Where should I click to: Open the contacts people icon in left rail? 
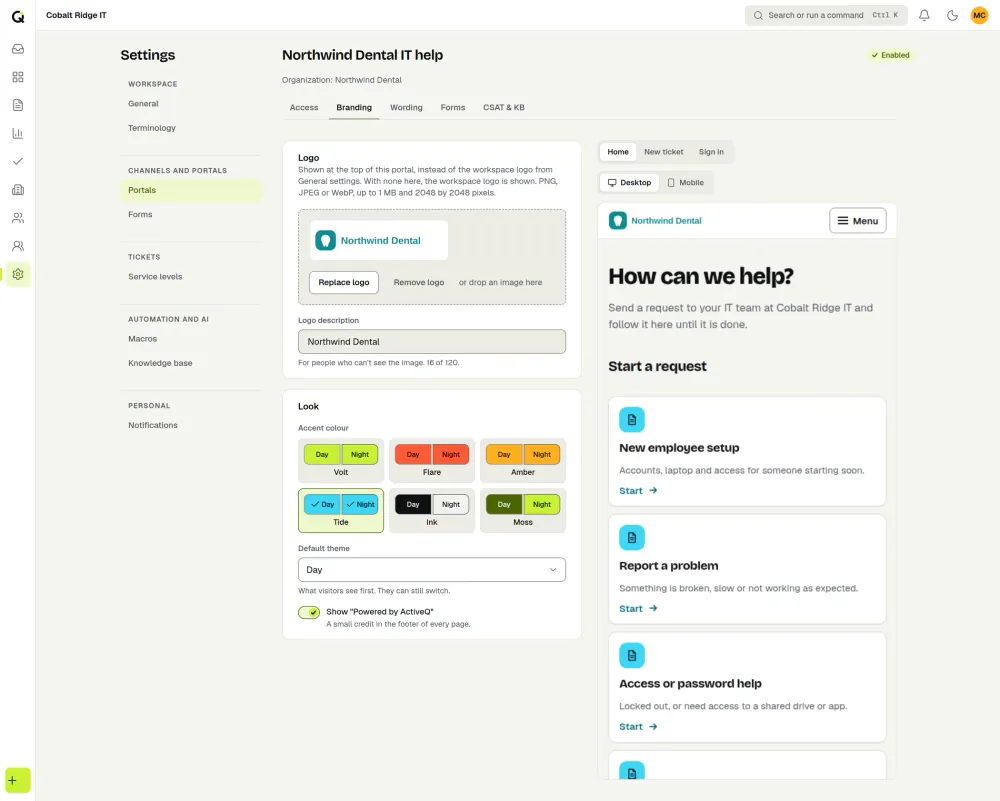18,217
